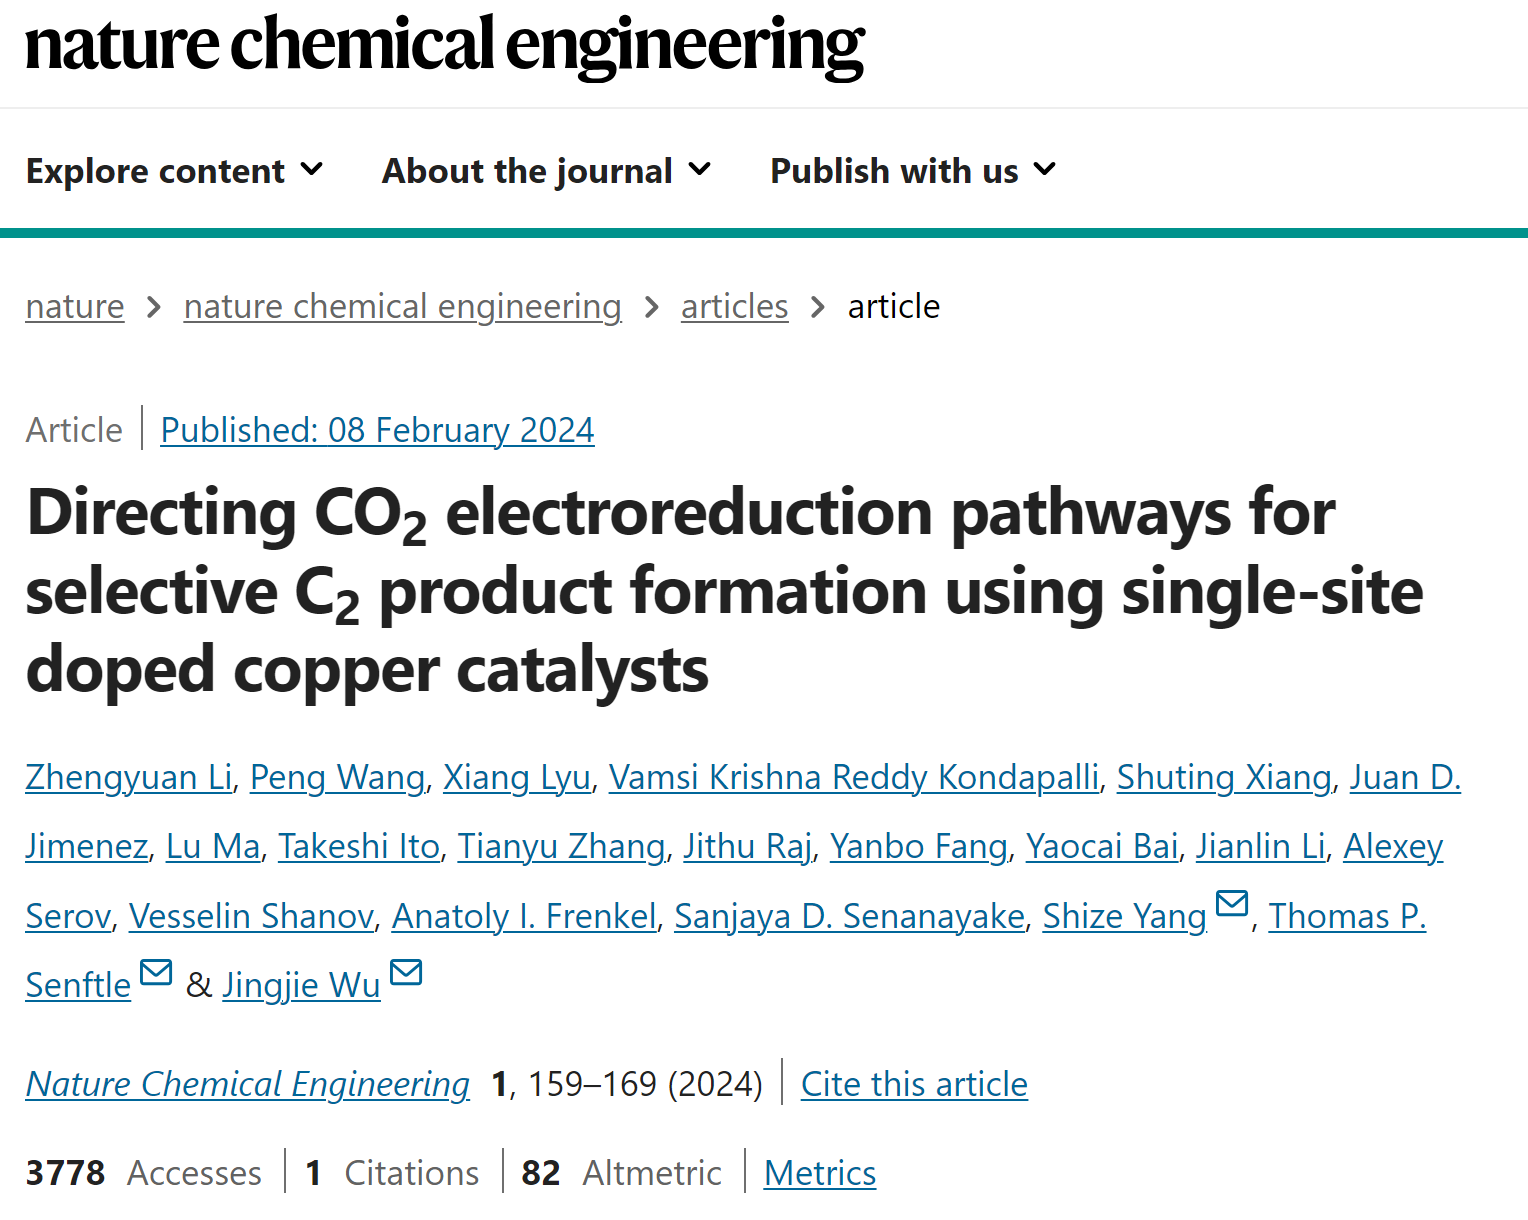
Task: Expand the Explore content menu
Action: coord(175,171)
